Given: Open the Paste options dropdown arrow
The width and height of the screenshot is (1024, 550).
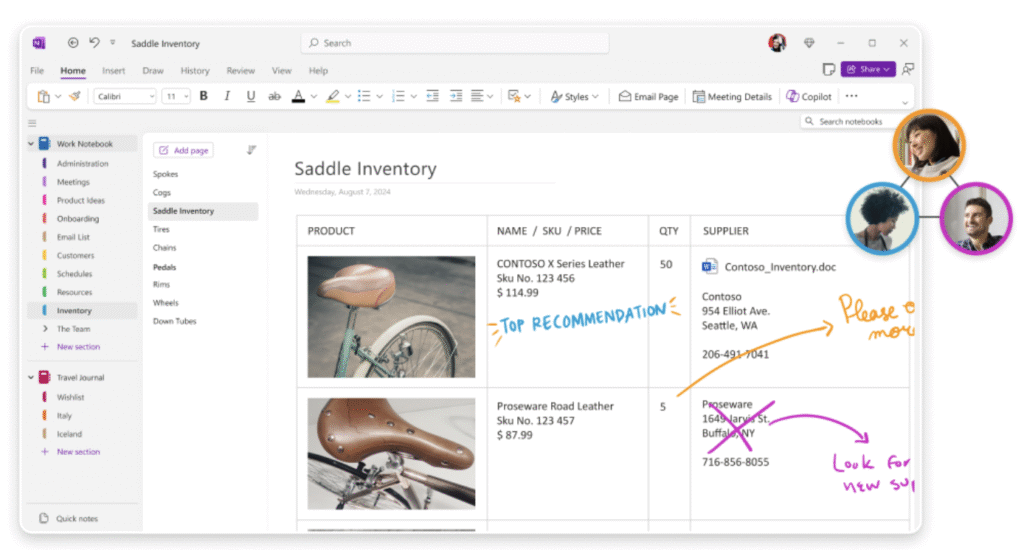Looking at the screenshot, I should 58,97.
